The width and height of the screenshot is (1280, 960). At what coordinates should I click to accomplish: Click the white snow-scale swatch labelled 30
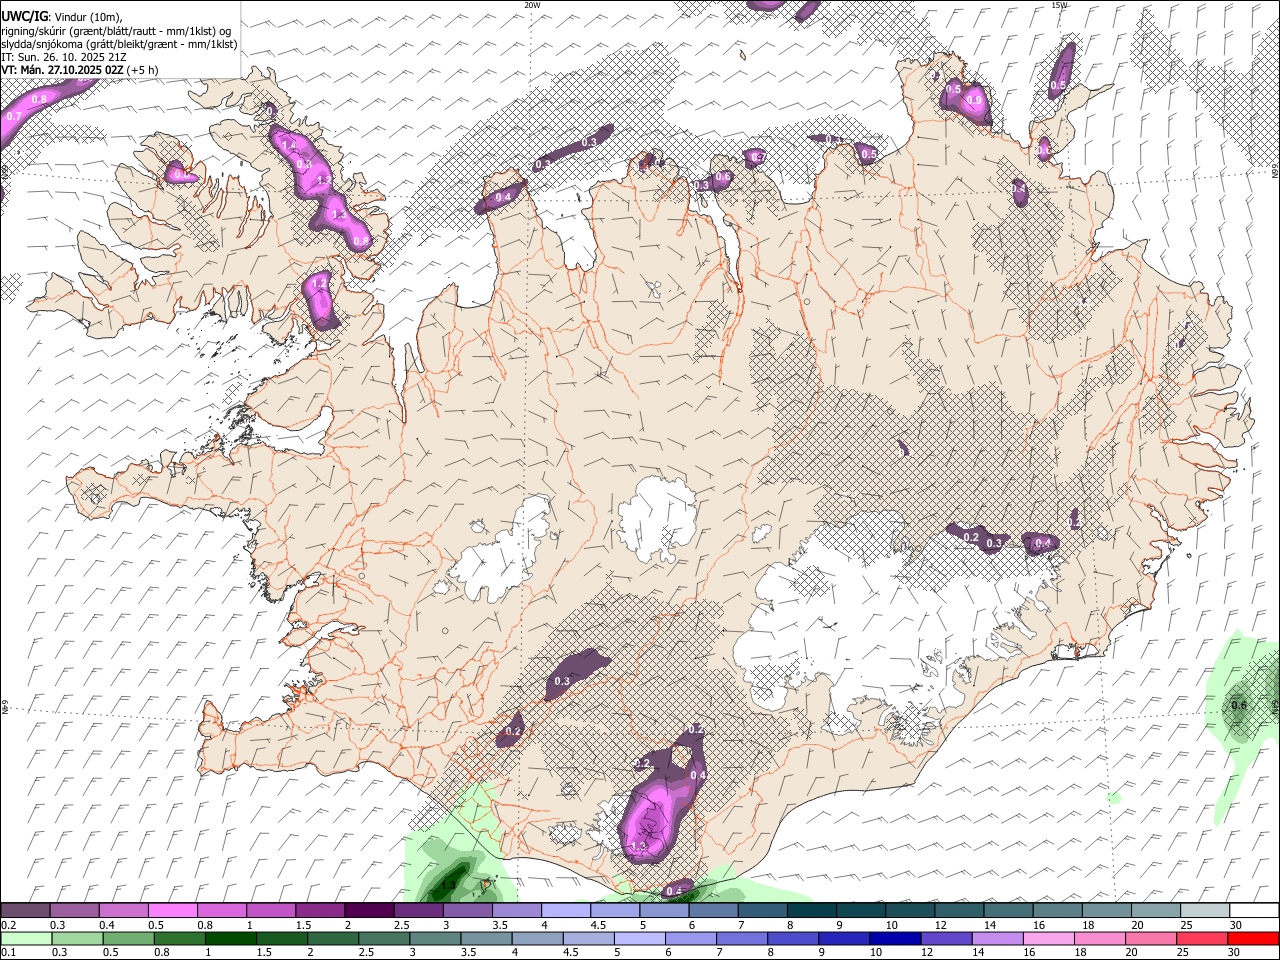pos(1254,910)
